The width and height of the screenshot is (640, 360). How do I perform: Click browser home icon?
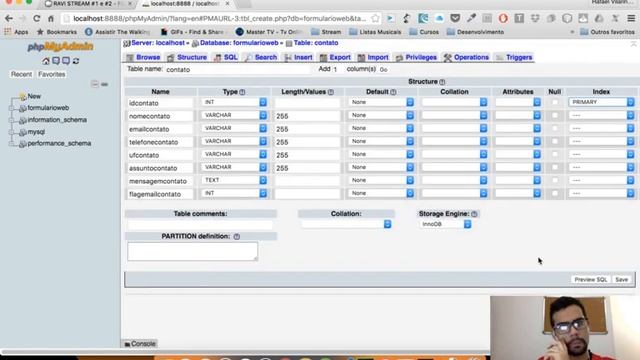[51, 18]
